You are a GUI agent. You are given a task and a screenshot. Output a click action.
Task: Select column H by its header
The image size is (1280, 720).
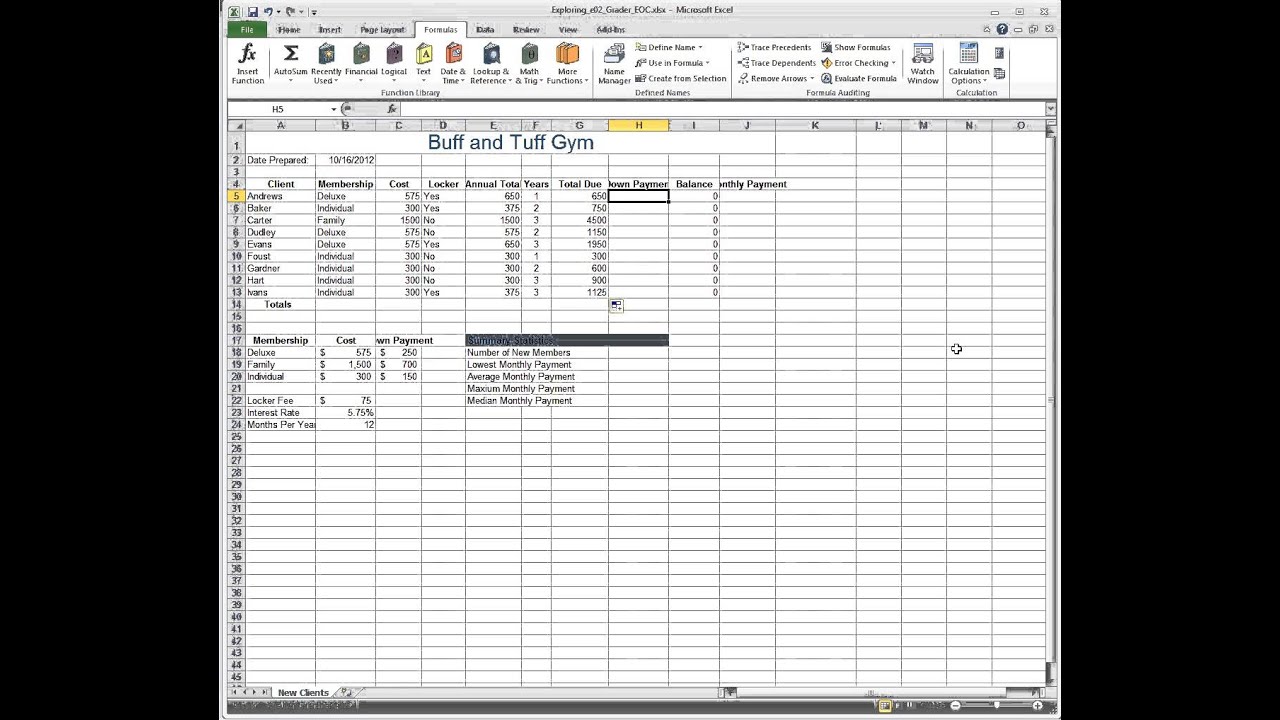pyautogui.click(x=638, y=125)
